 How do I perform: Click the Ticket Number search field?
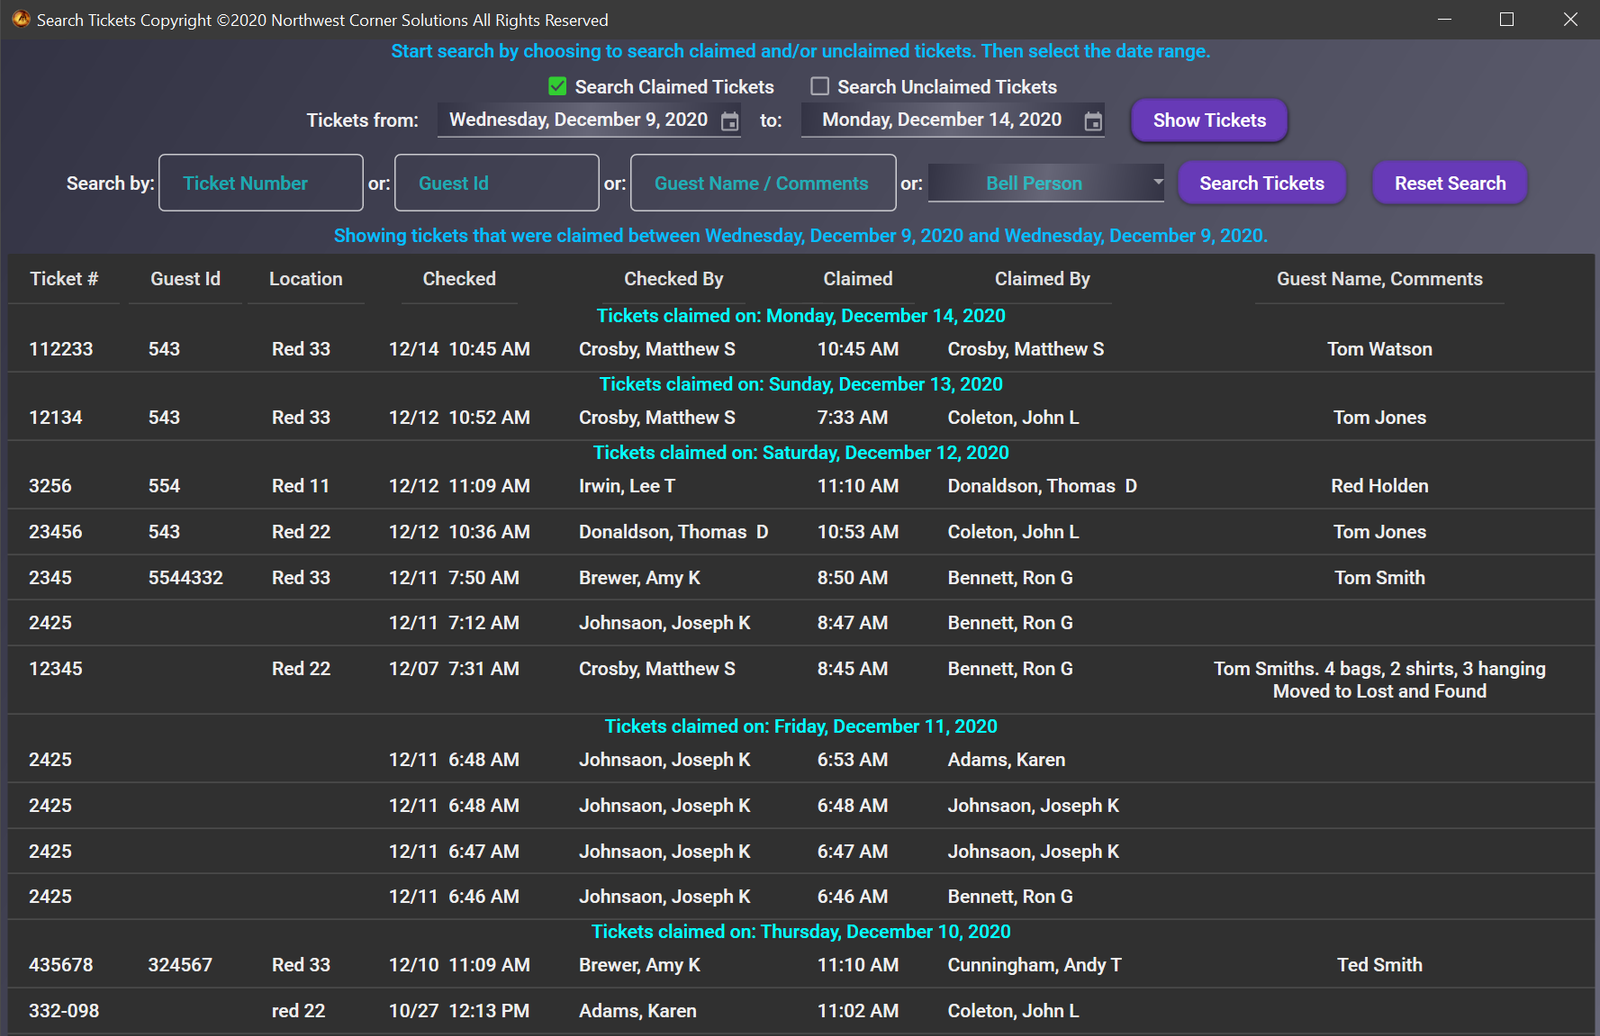260,182
